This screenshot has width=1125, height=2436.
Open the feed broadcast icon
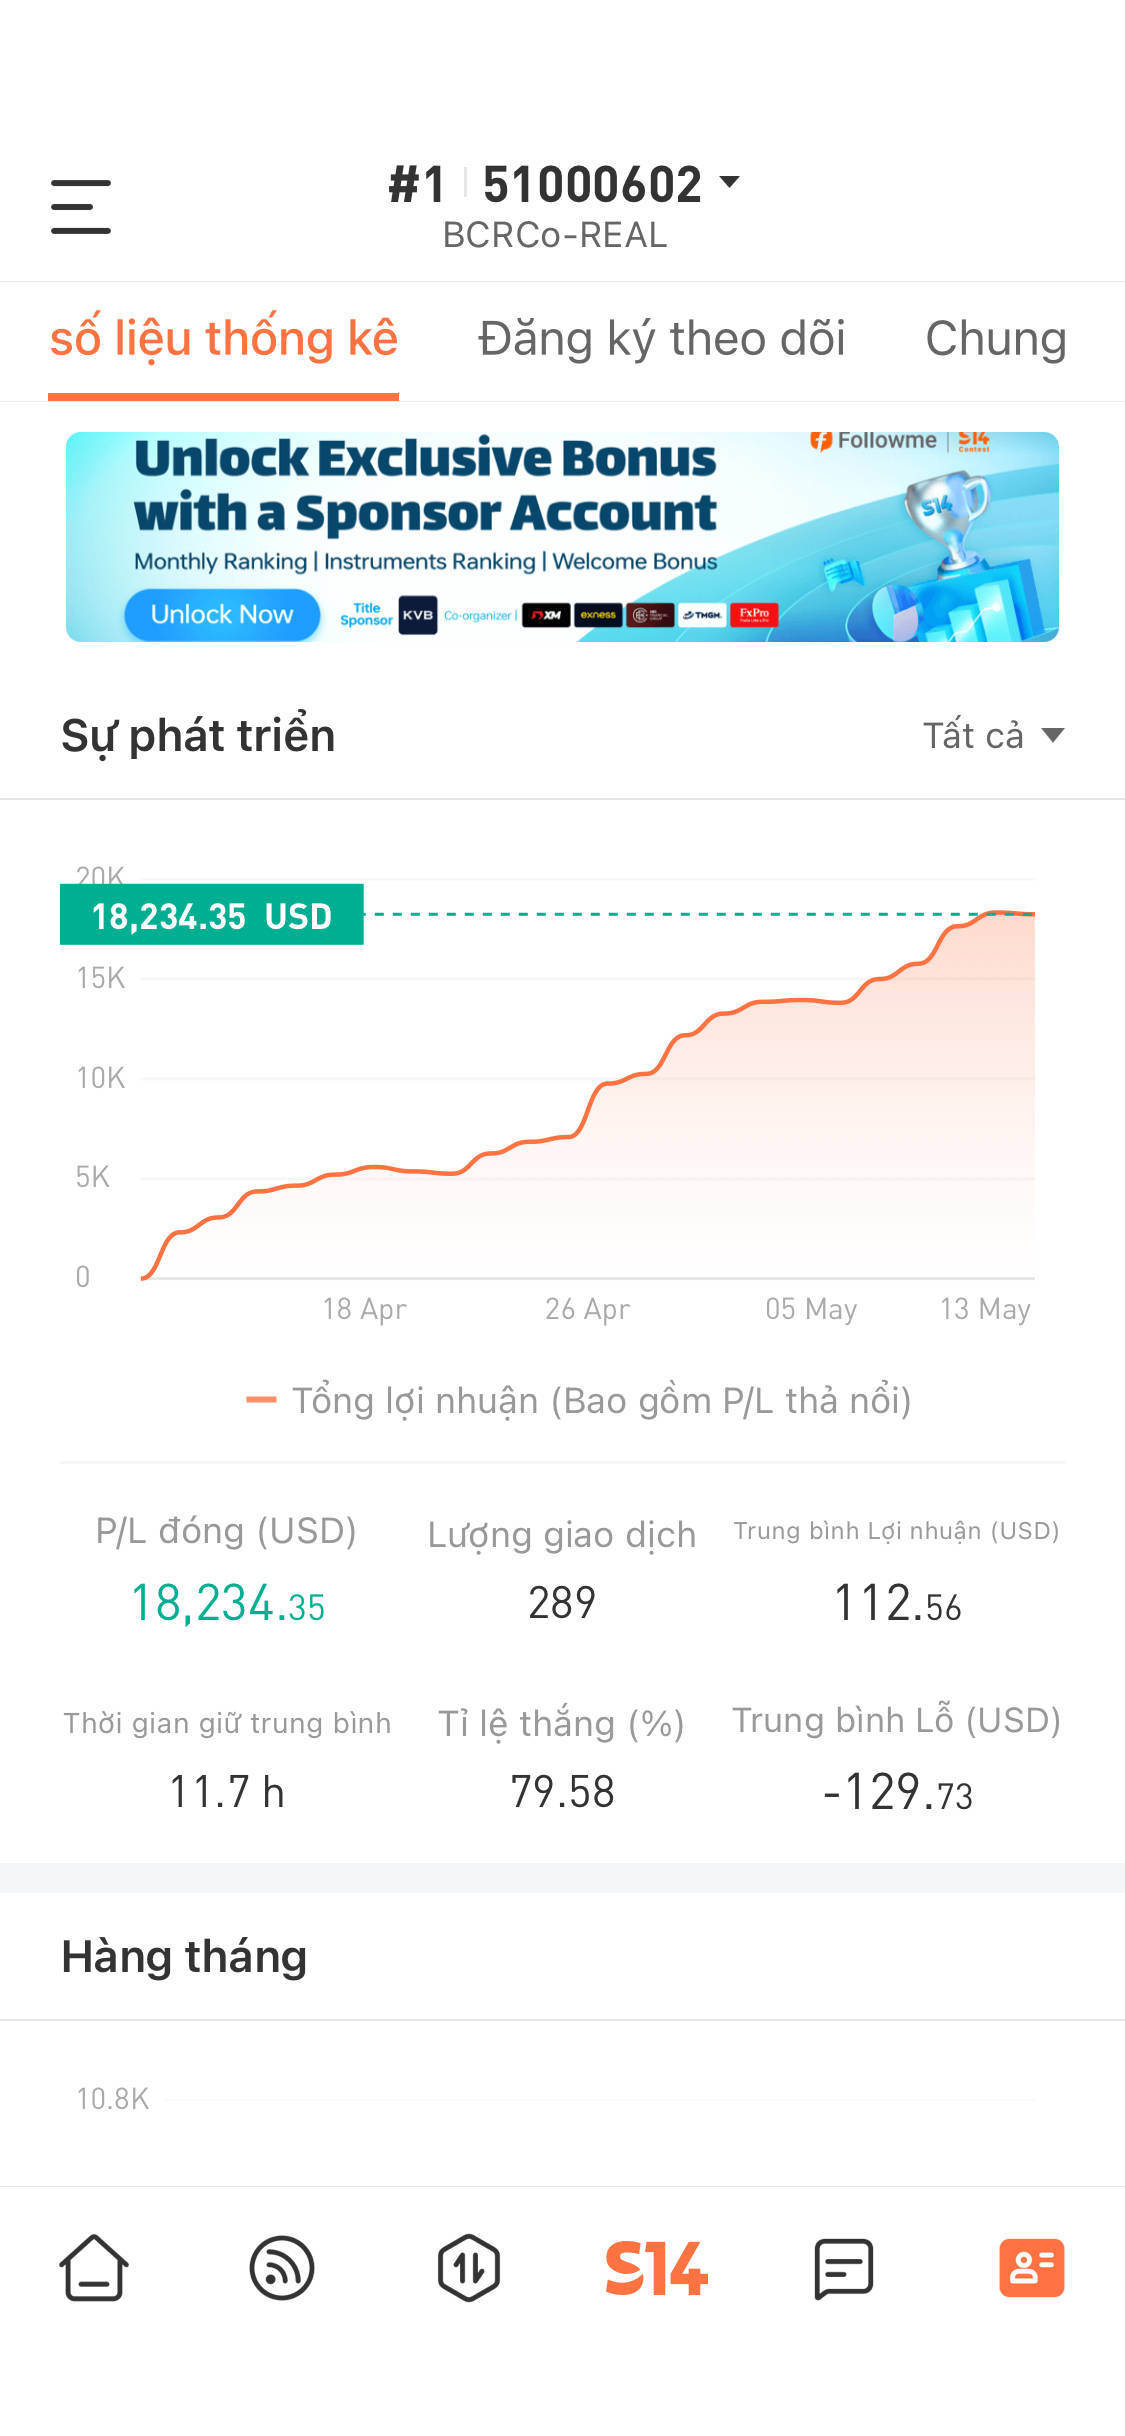point(281,2267)
